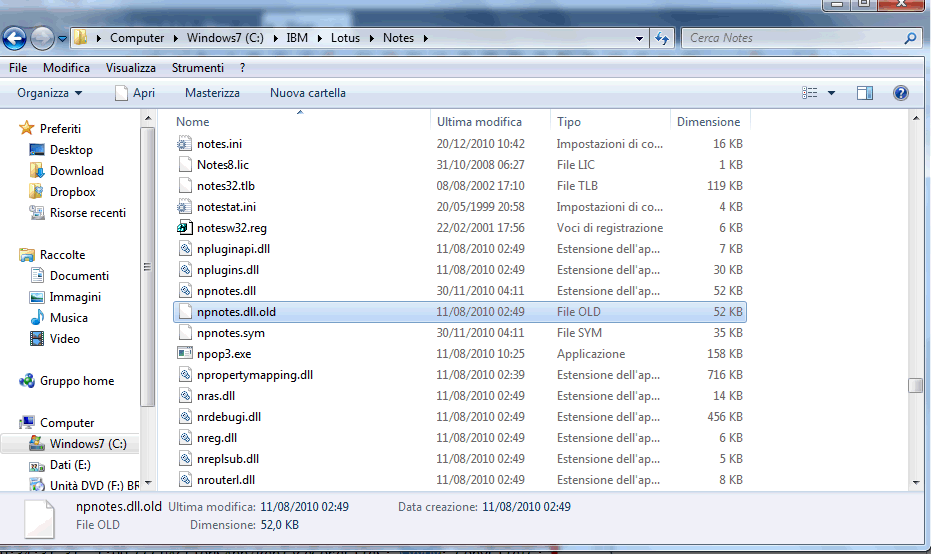Click the IBM breadcrumb in the address bar
This screenshot has height=554, width=931.
pos(297,38)
